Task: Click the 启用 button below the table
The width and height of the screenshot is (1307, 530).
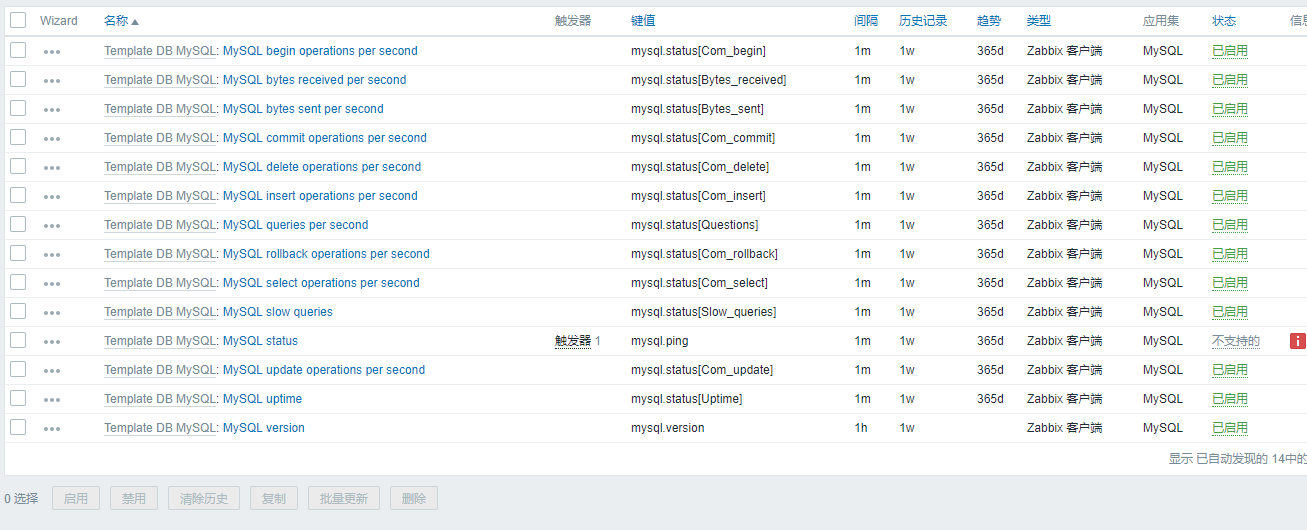Action: coord(76,498)
